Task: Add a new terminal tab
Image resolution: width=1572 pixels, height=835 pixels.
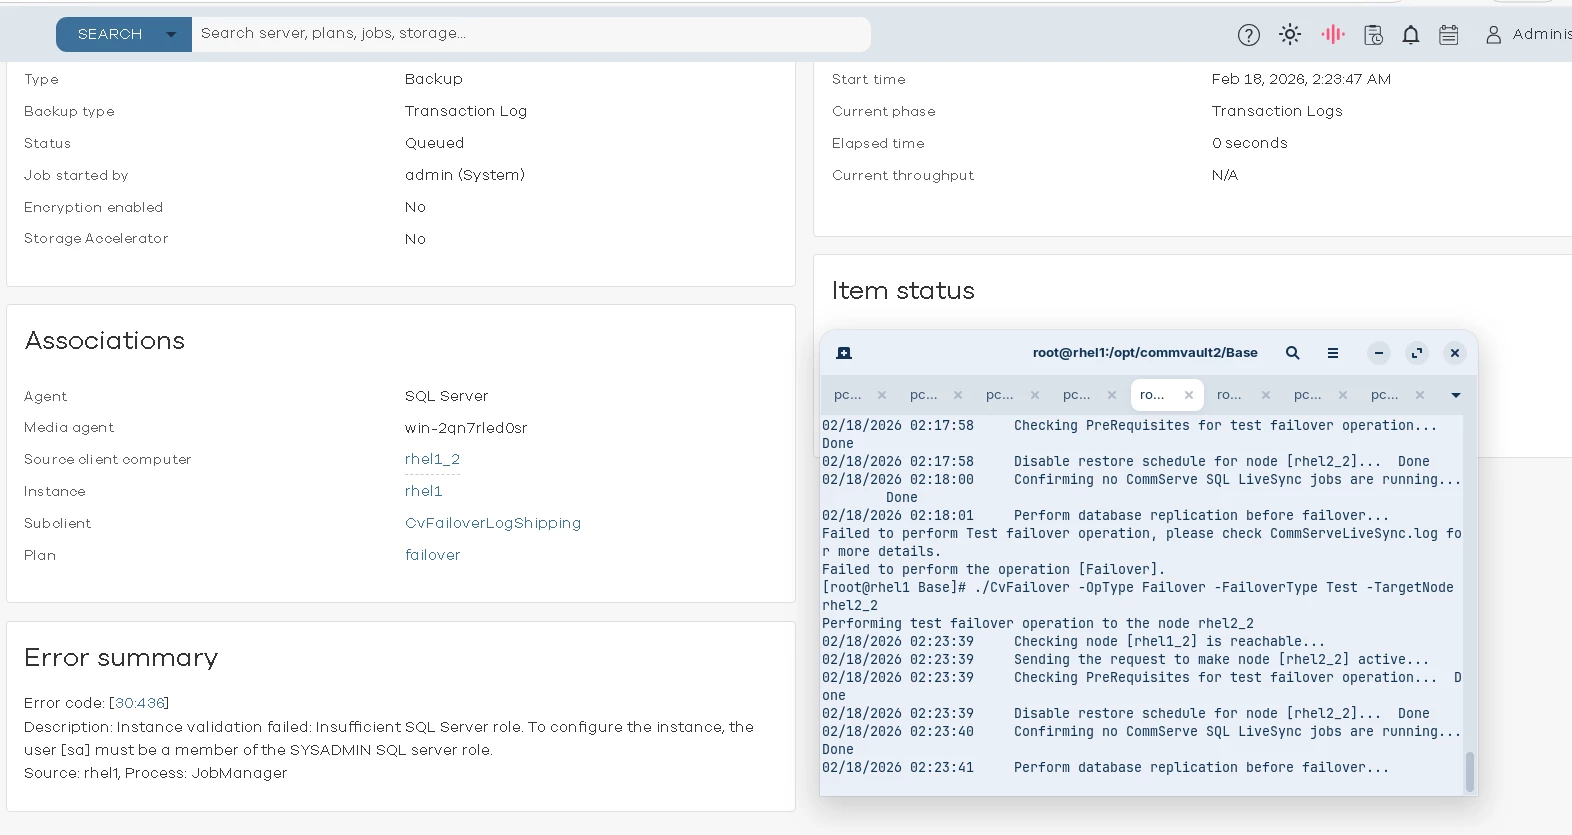Action: pyautogui.click(x=844, y=353)
